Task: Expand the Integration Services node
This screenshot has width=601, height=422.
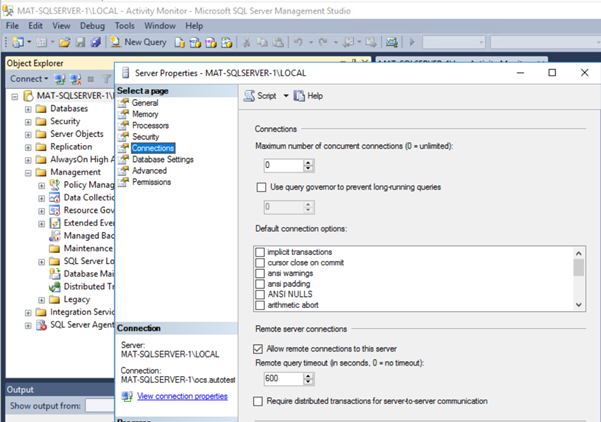Action: coord(29,313)
